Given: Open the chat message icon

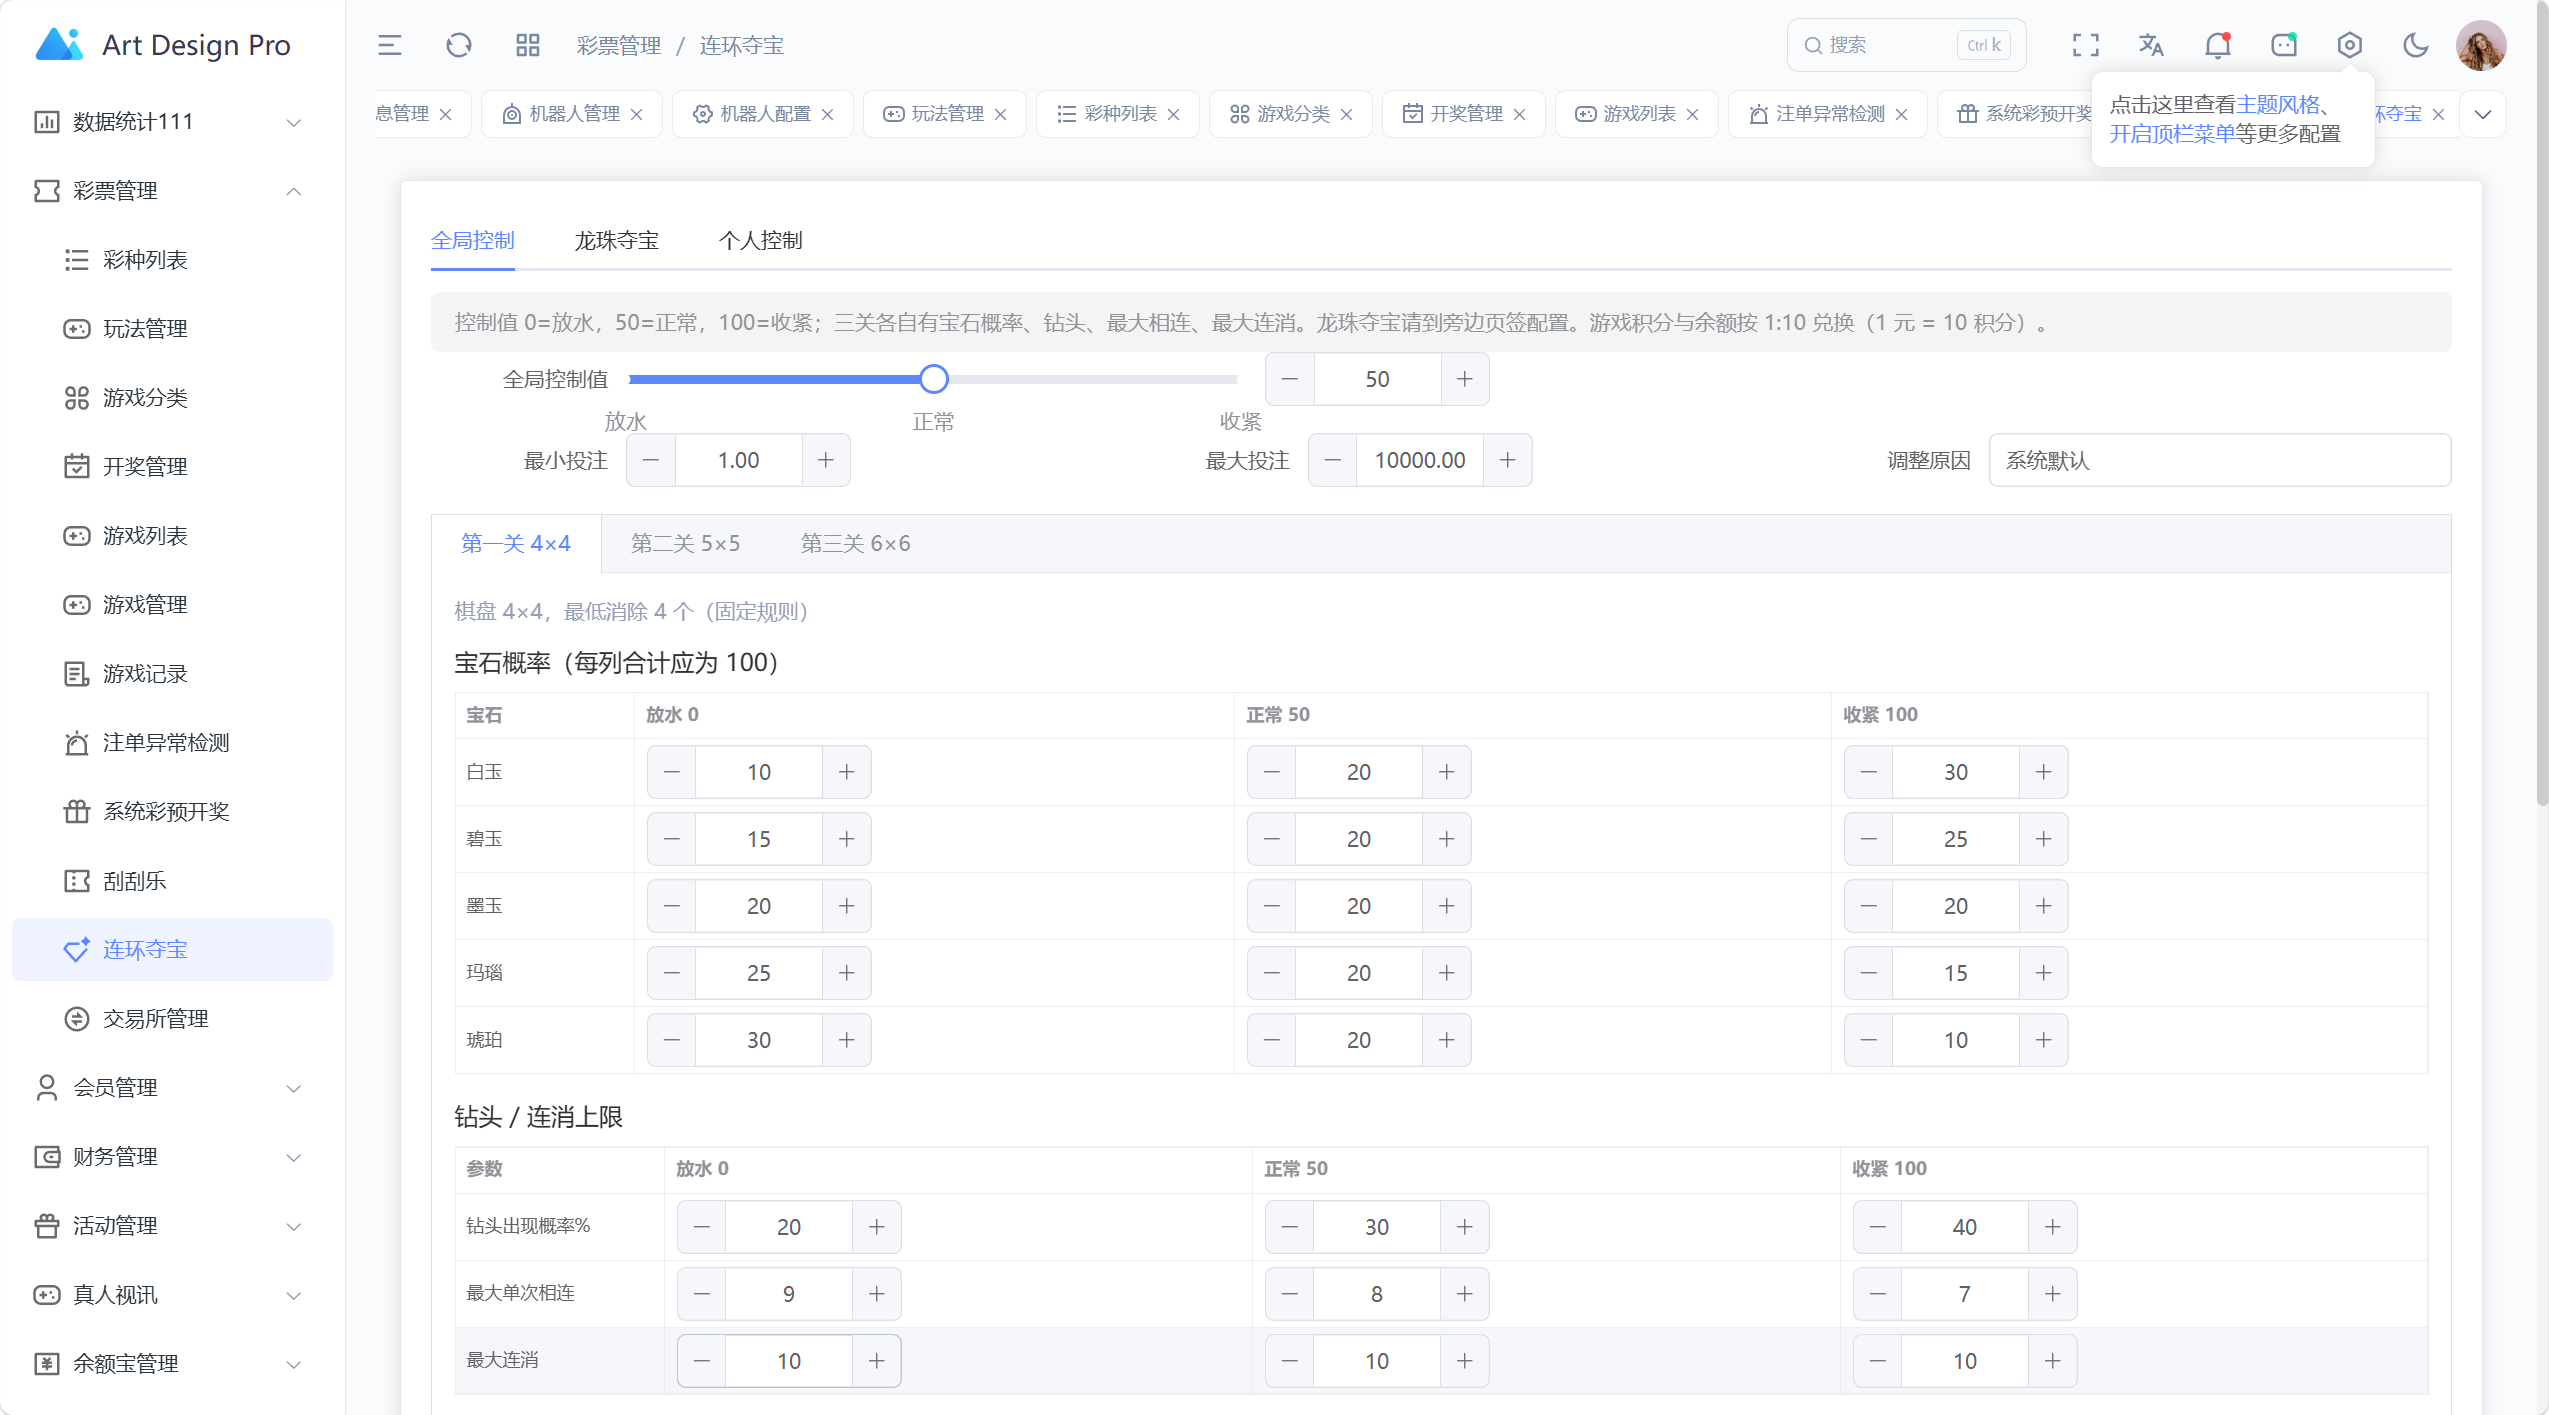Looking at the screenshot, I should [x=2283, y=45].
